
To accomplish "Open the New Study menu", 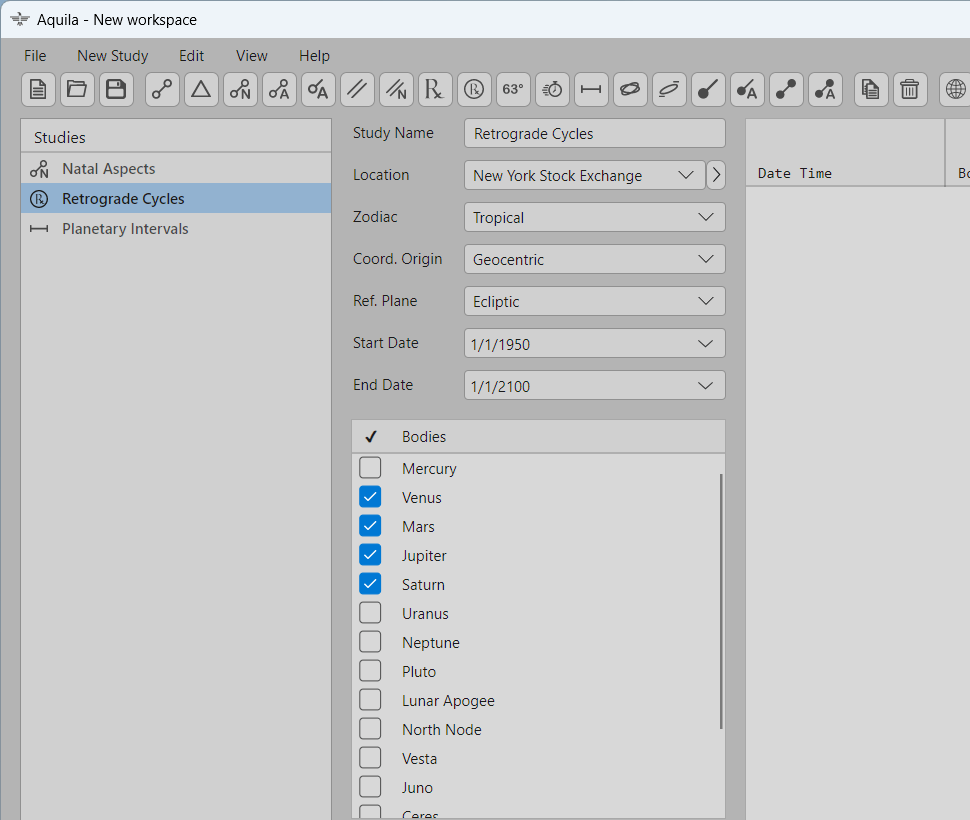I will 113,56.
